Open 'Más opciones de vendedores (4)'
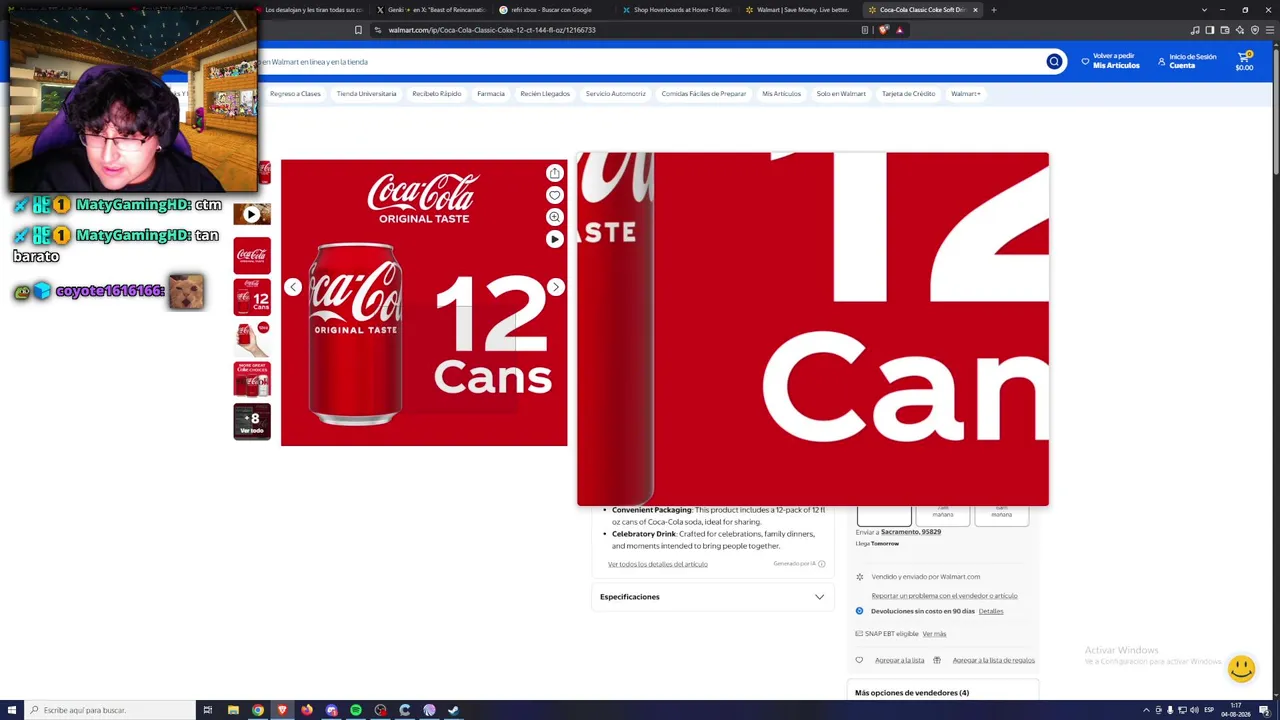Image resolution: width=1280 pixels, height=720 pixels. (x=912, y=693)
